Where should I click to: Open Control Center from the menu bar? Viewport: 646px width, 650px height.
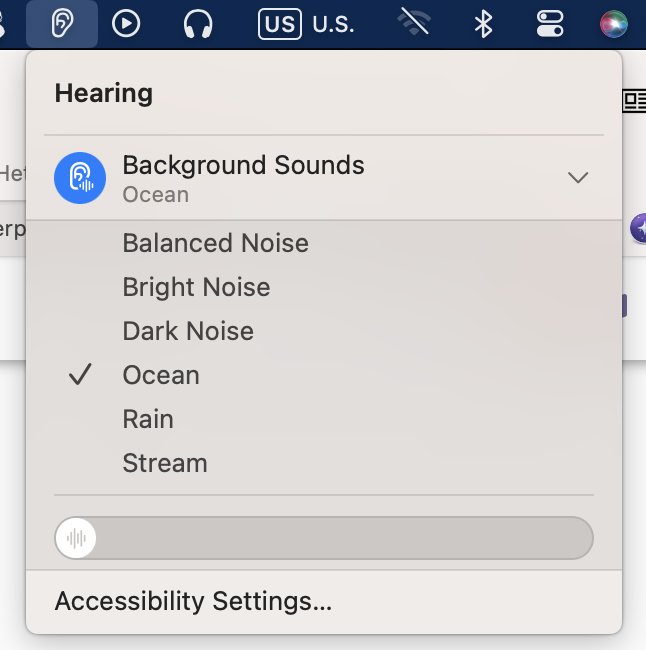(x=550, y=23)
